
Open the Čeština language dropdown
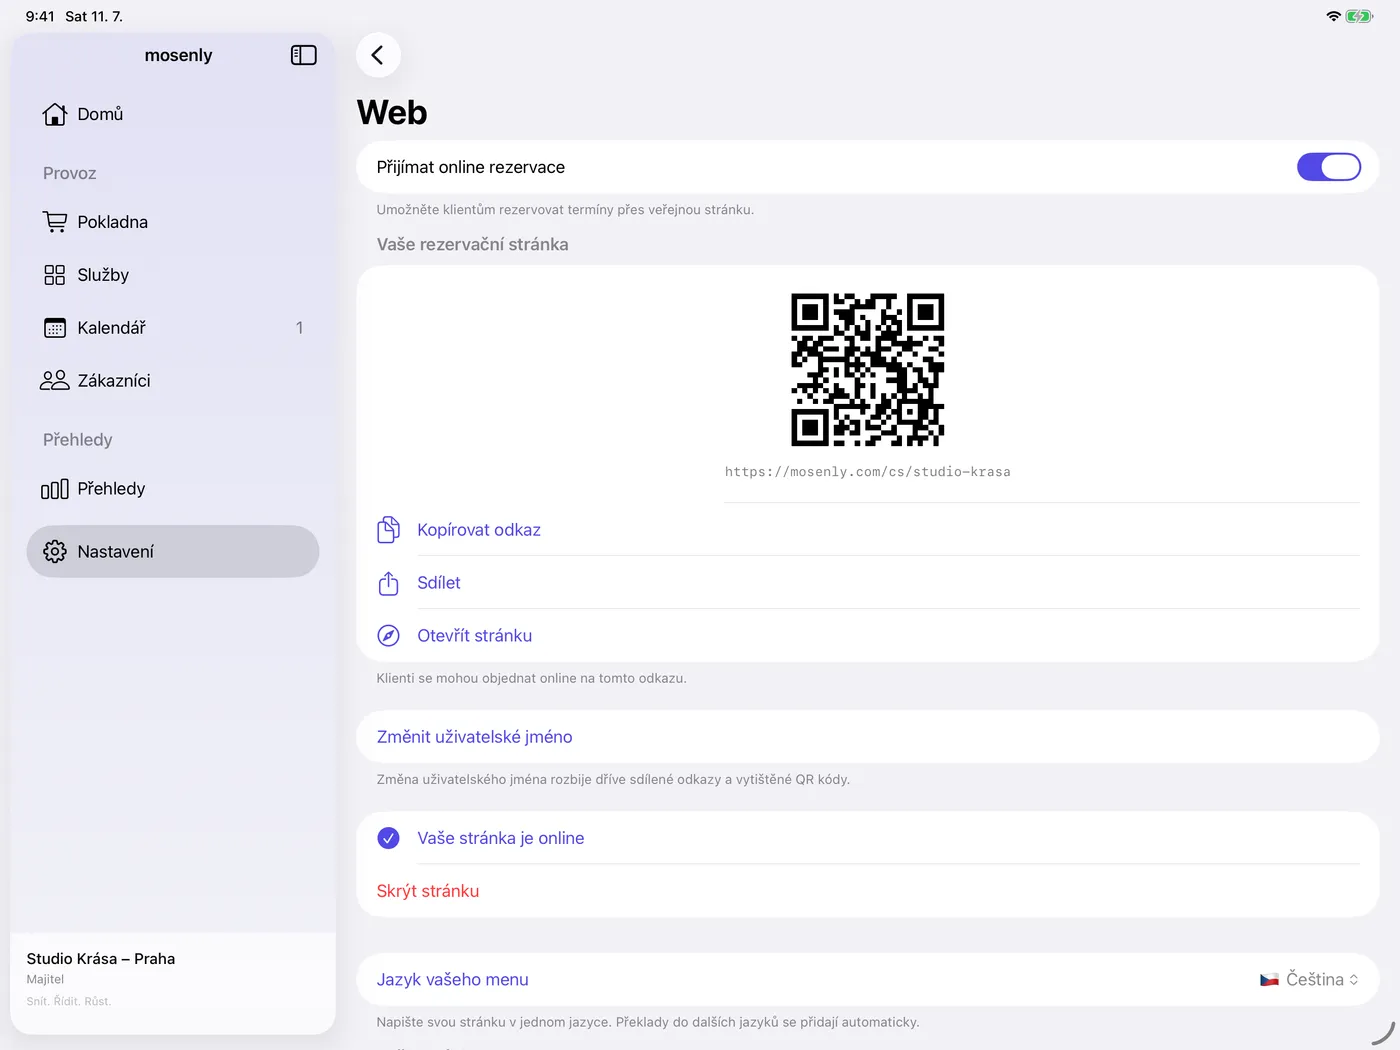(1309, 980)
